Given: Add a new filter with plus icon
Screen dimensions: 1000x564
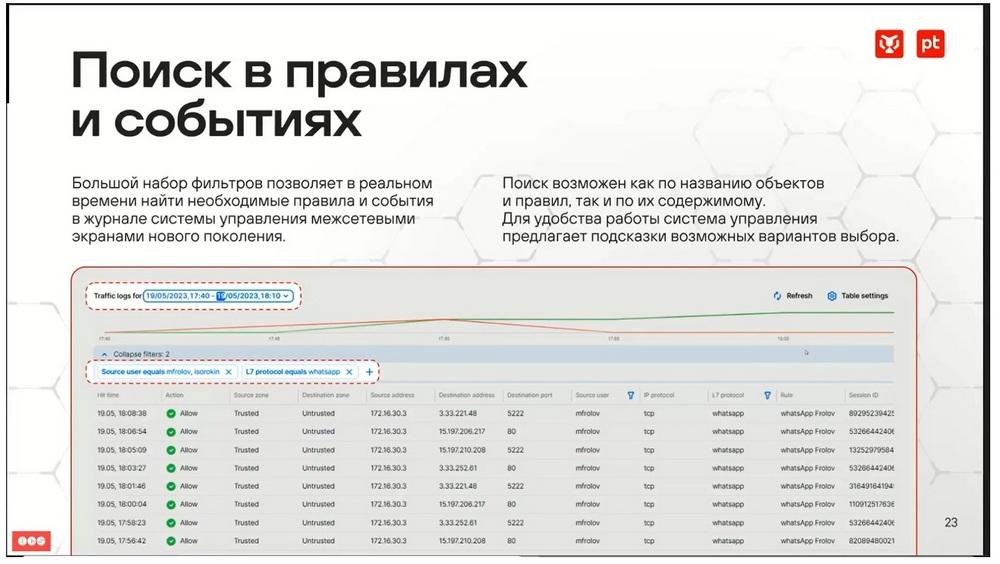Looking at the screenshot, I should coord(369,372).
